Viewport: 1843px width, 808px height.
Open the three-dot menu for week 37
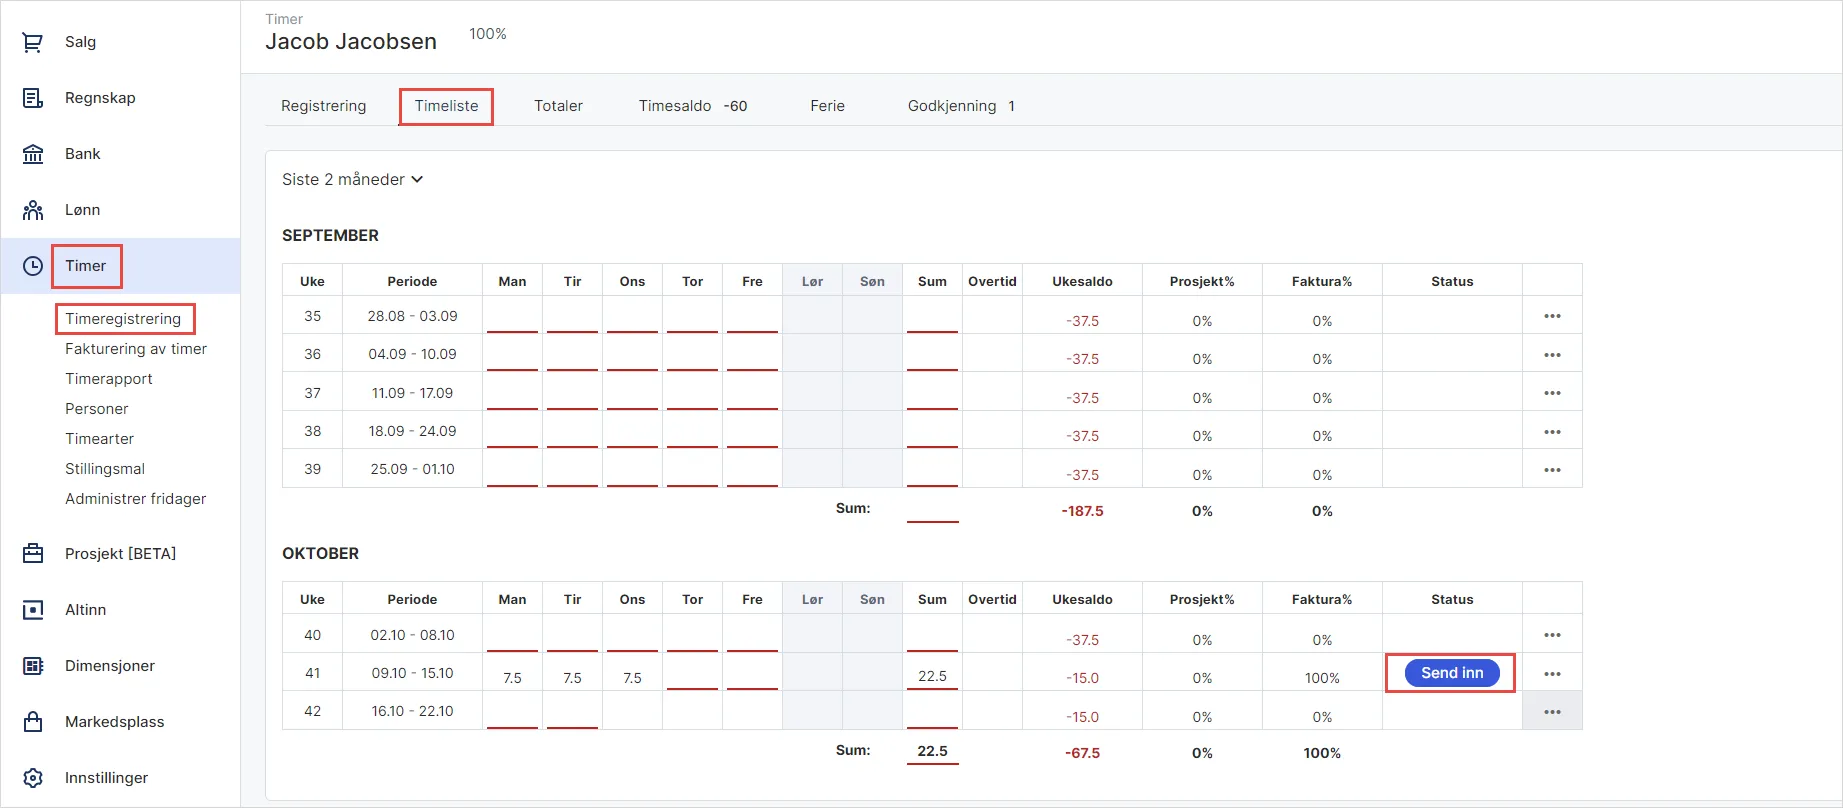point(1552,393)
